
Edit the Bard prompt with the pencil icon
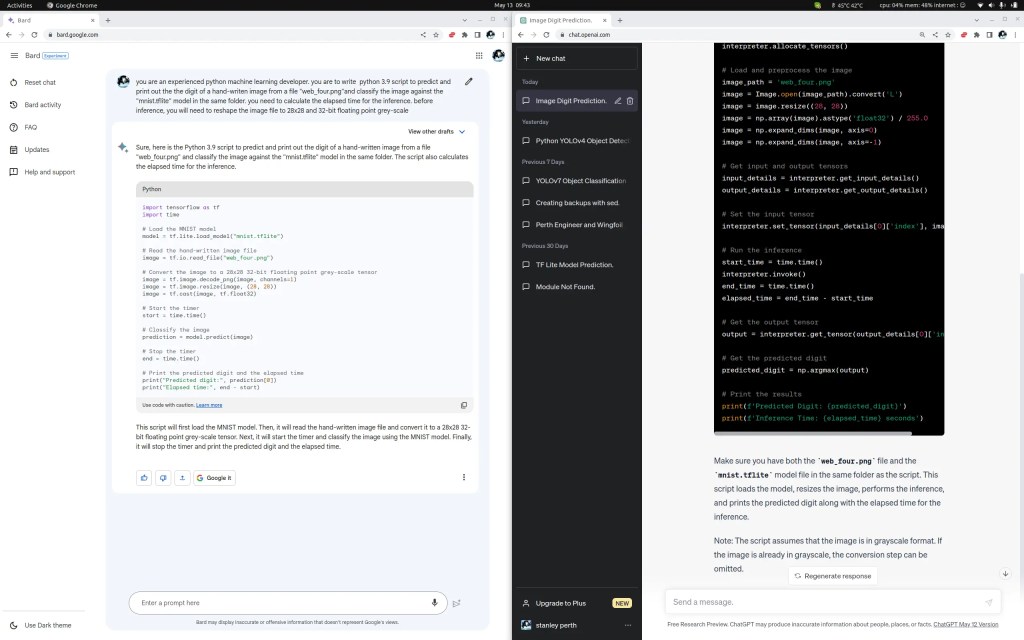[x=468, y=82]
